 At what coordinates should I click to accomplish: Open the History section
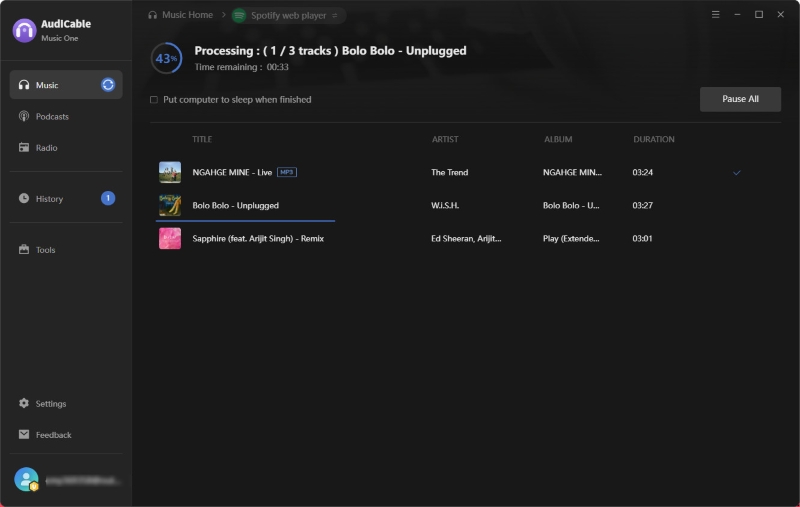pyautogui.click(x=66, y=198)
